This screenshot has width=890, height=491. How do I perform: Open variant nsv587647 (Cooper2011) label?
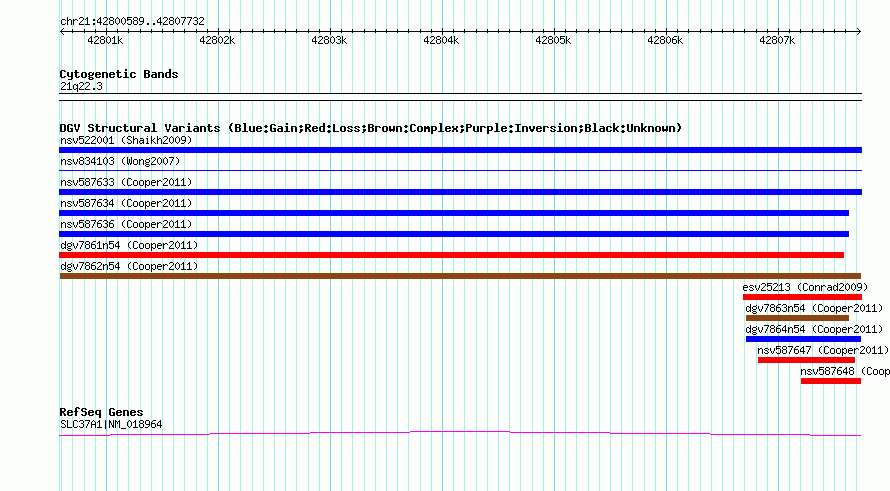coord(823,350)
